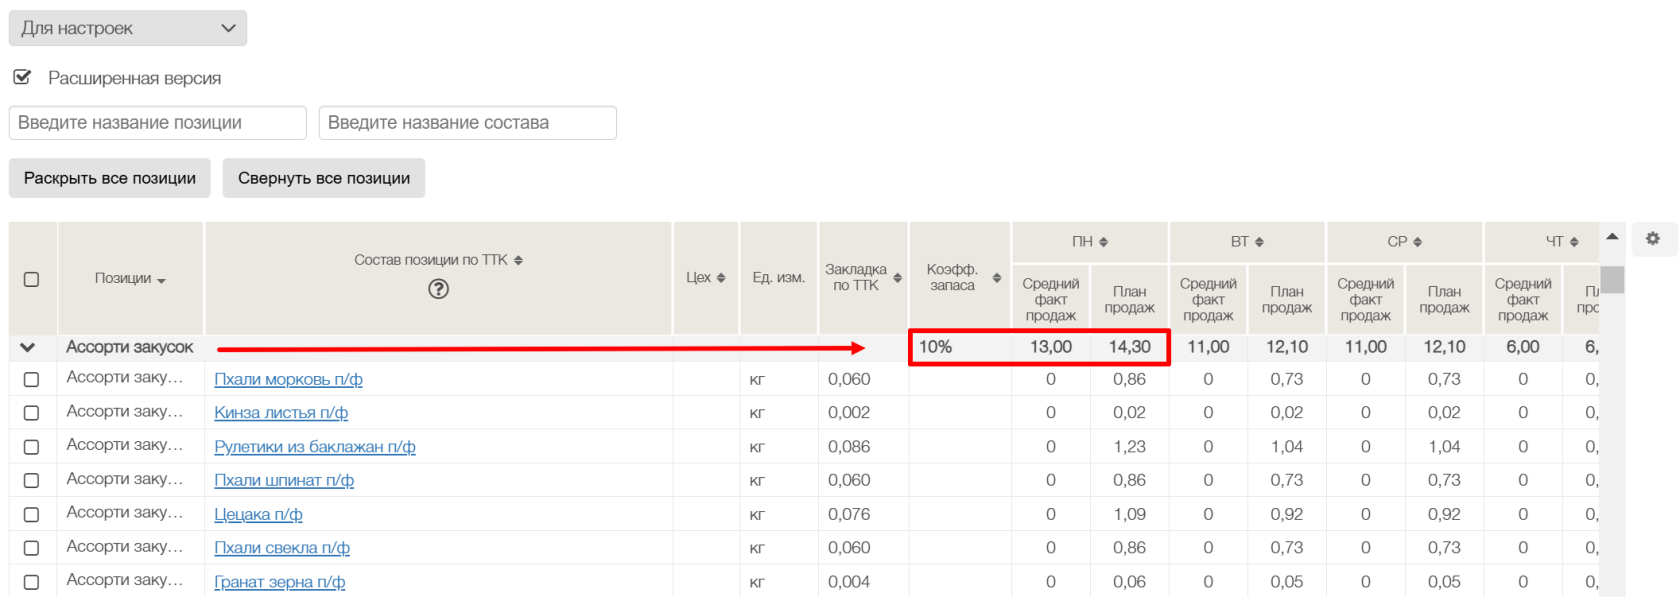Sort by СР day column
This screenshot has height=597, width=1680.
click(1417, 242)
